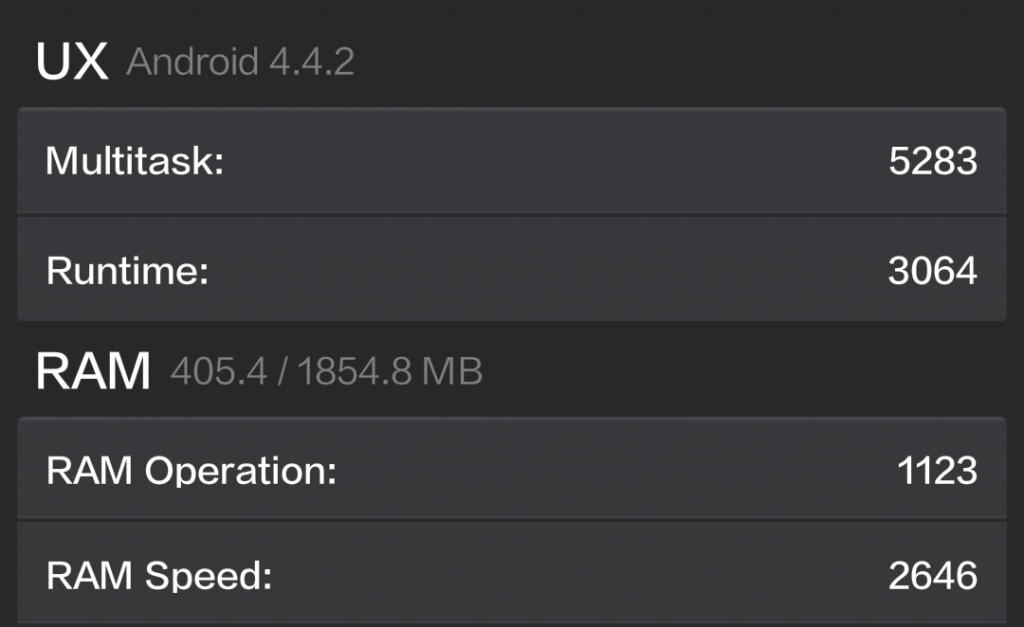1024x627 pixels.
Task: Click the Runtime score 3064
Action: pyautogui.click(x=933, y=270)
